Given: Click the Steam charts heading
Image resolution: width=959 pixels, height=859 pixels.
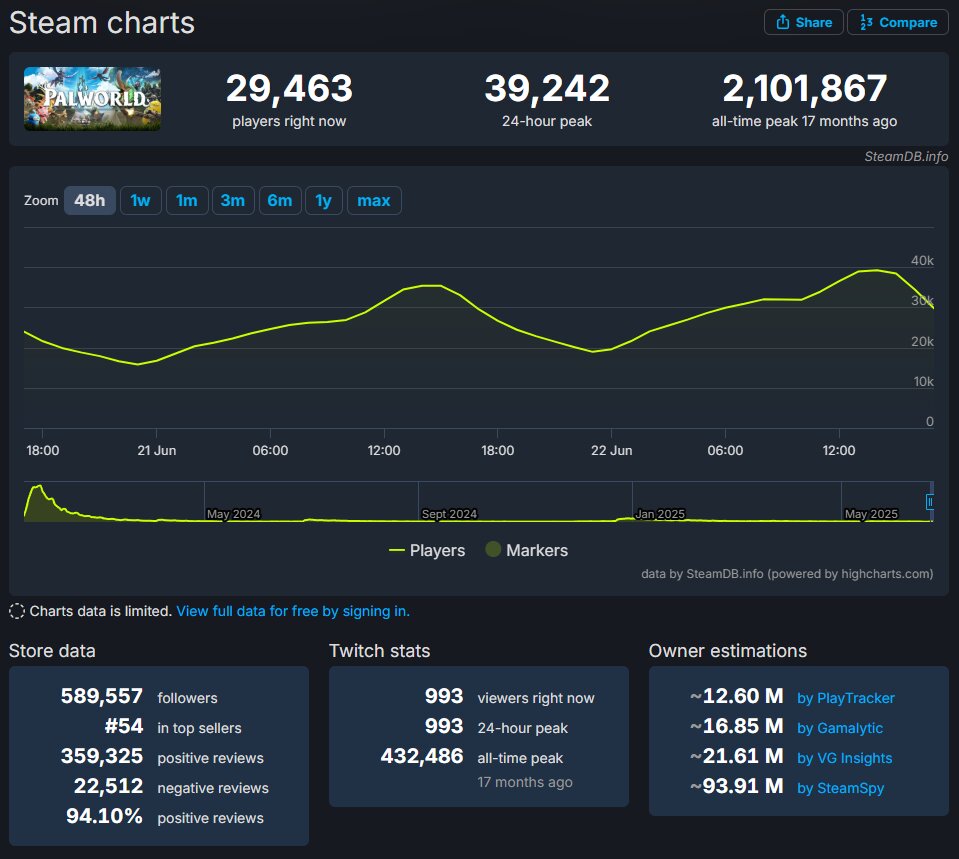Looking at the screenshot, I should tap(102, 23).
